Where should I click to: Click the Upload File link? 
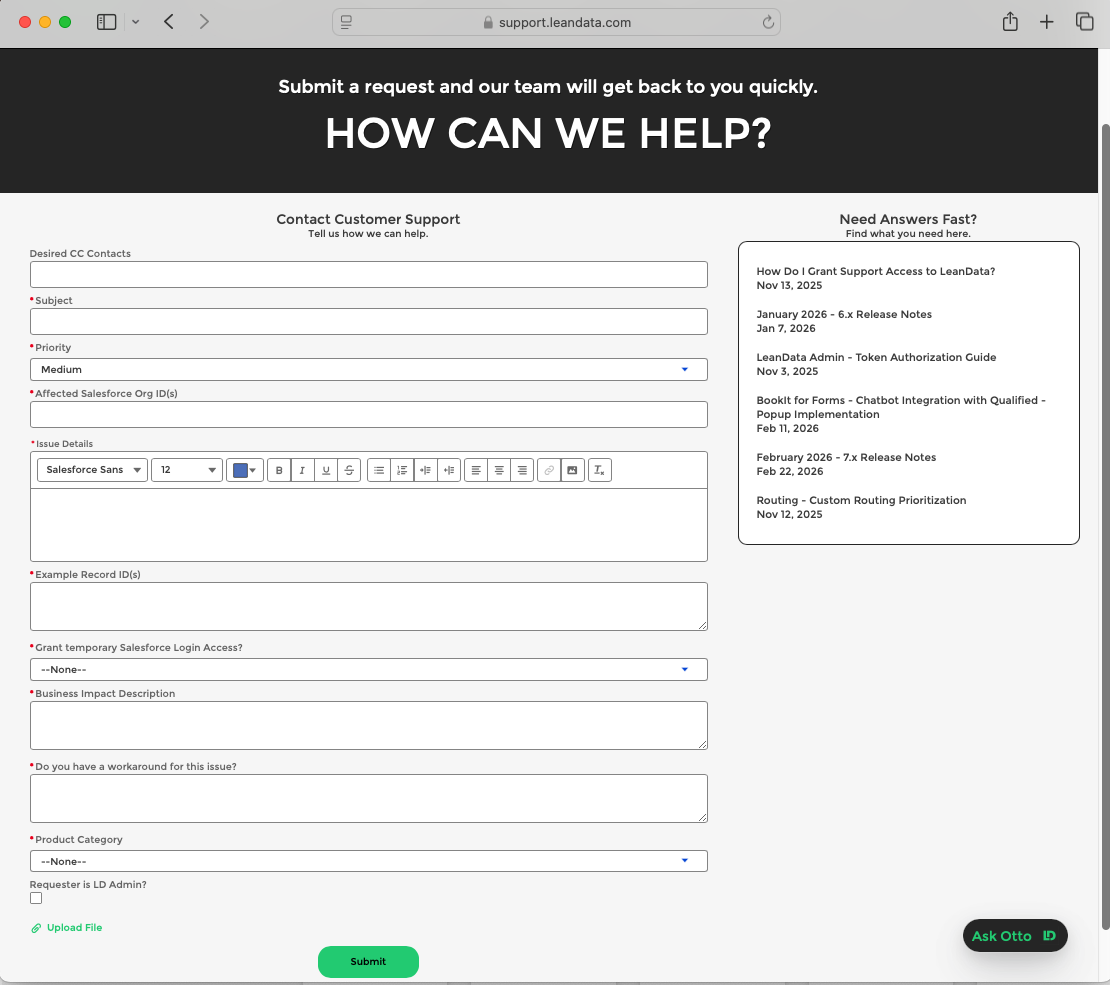tap(73, 928)
